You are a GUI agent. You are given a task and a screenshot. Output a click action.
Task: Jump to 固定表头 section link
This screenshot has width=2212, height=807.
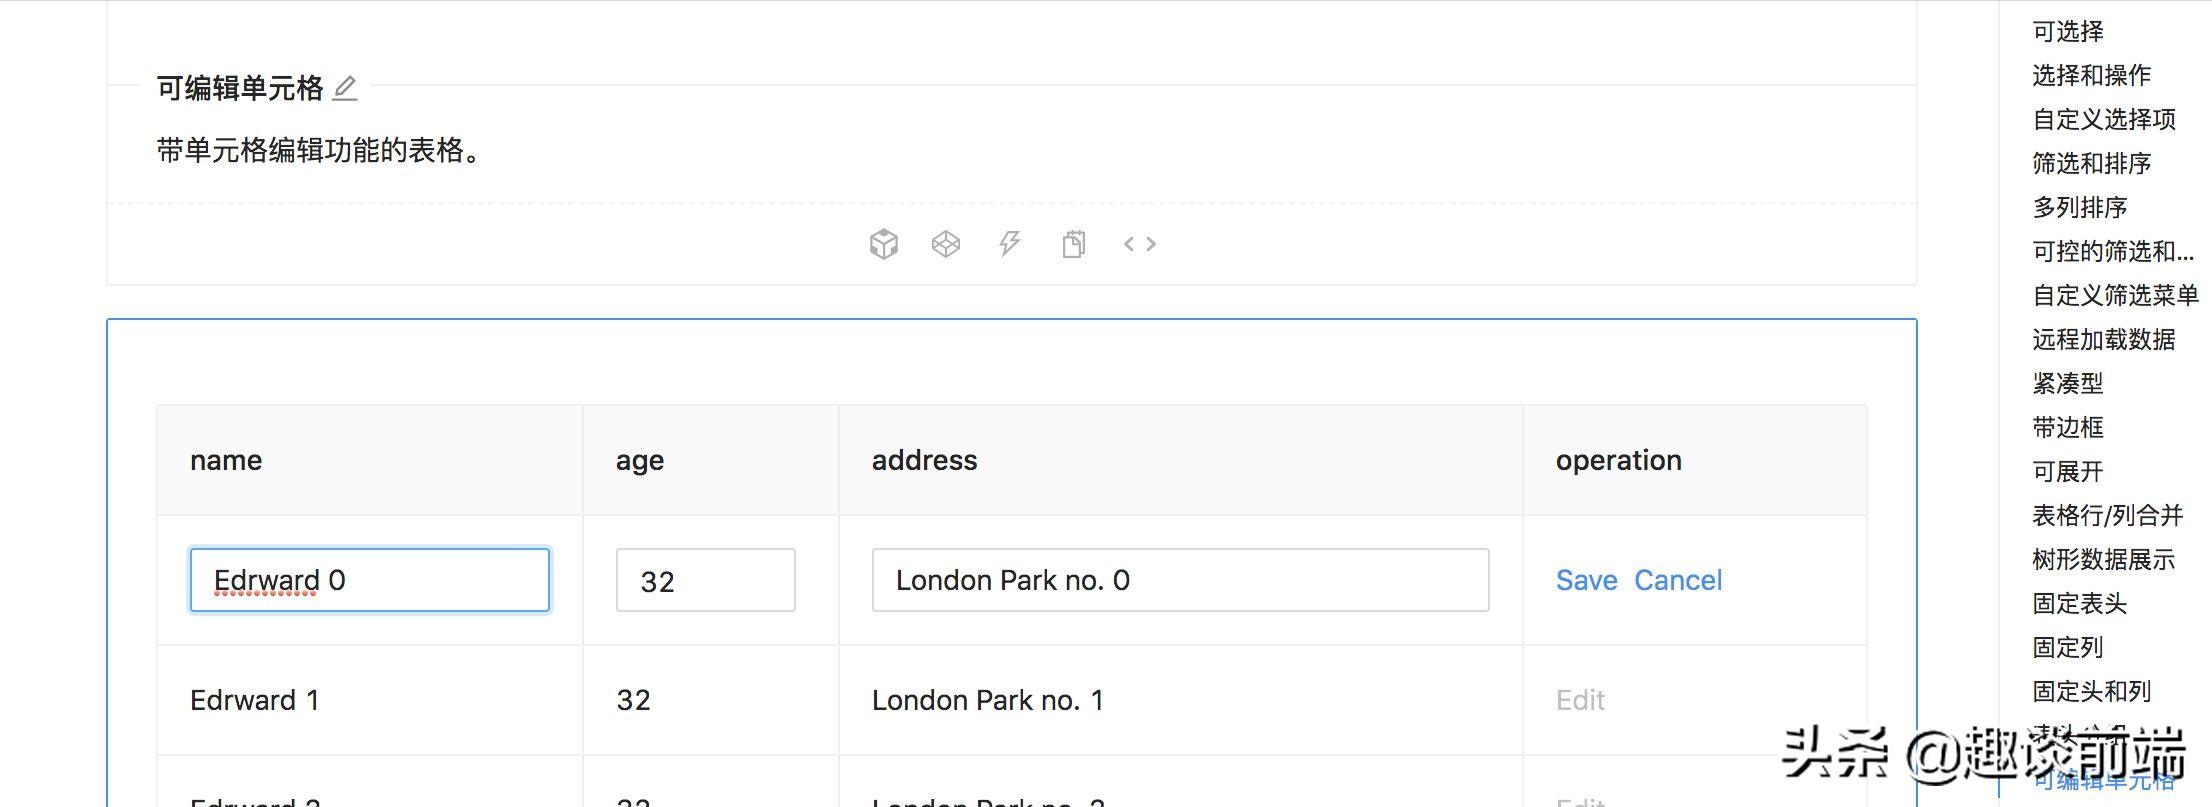pyautogui.click(x=2079, y=604)
